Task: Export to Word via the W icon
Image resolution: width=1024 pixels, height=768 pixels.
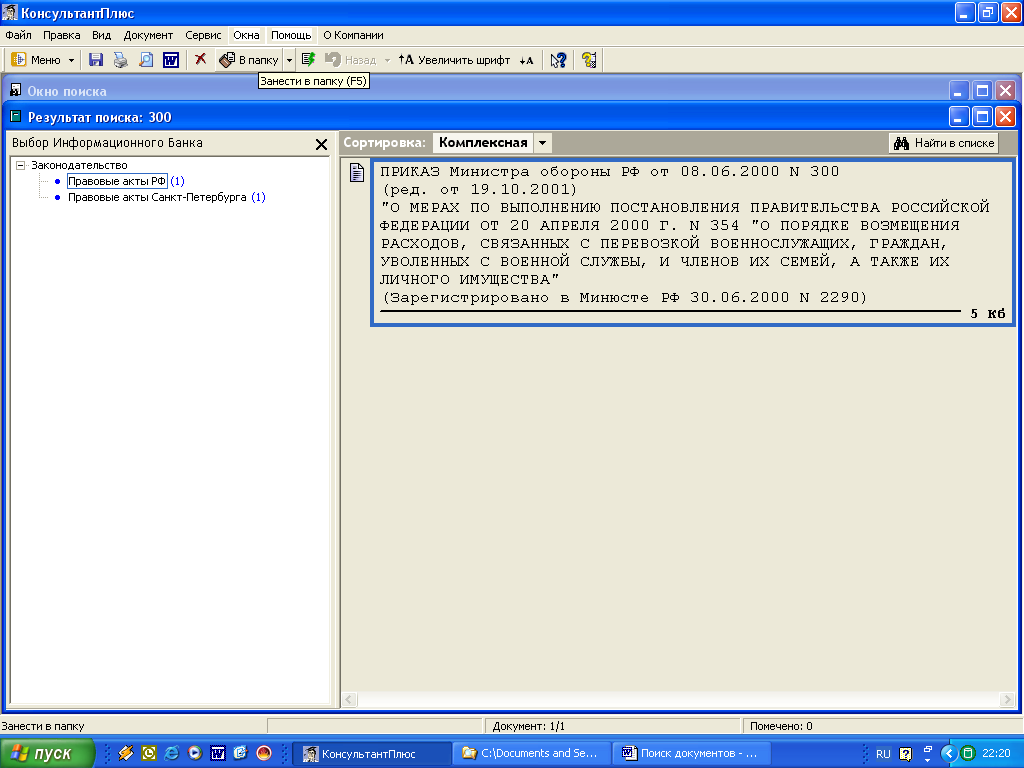Action: [x=170, y=60]
